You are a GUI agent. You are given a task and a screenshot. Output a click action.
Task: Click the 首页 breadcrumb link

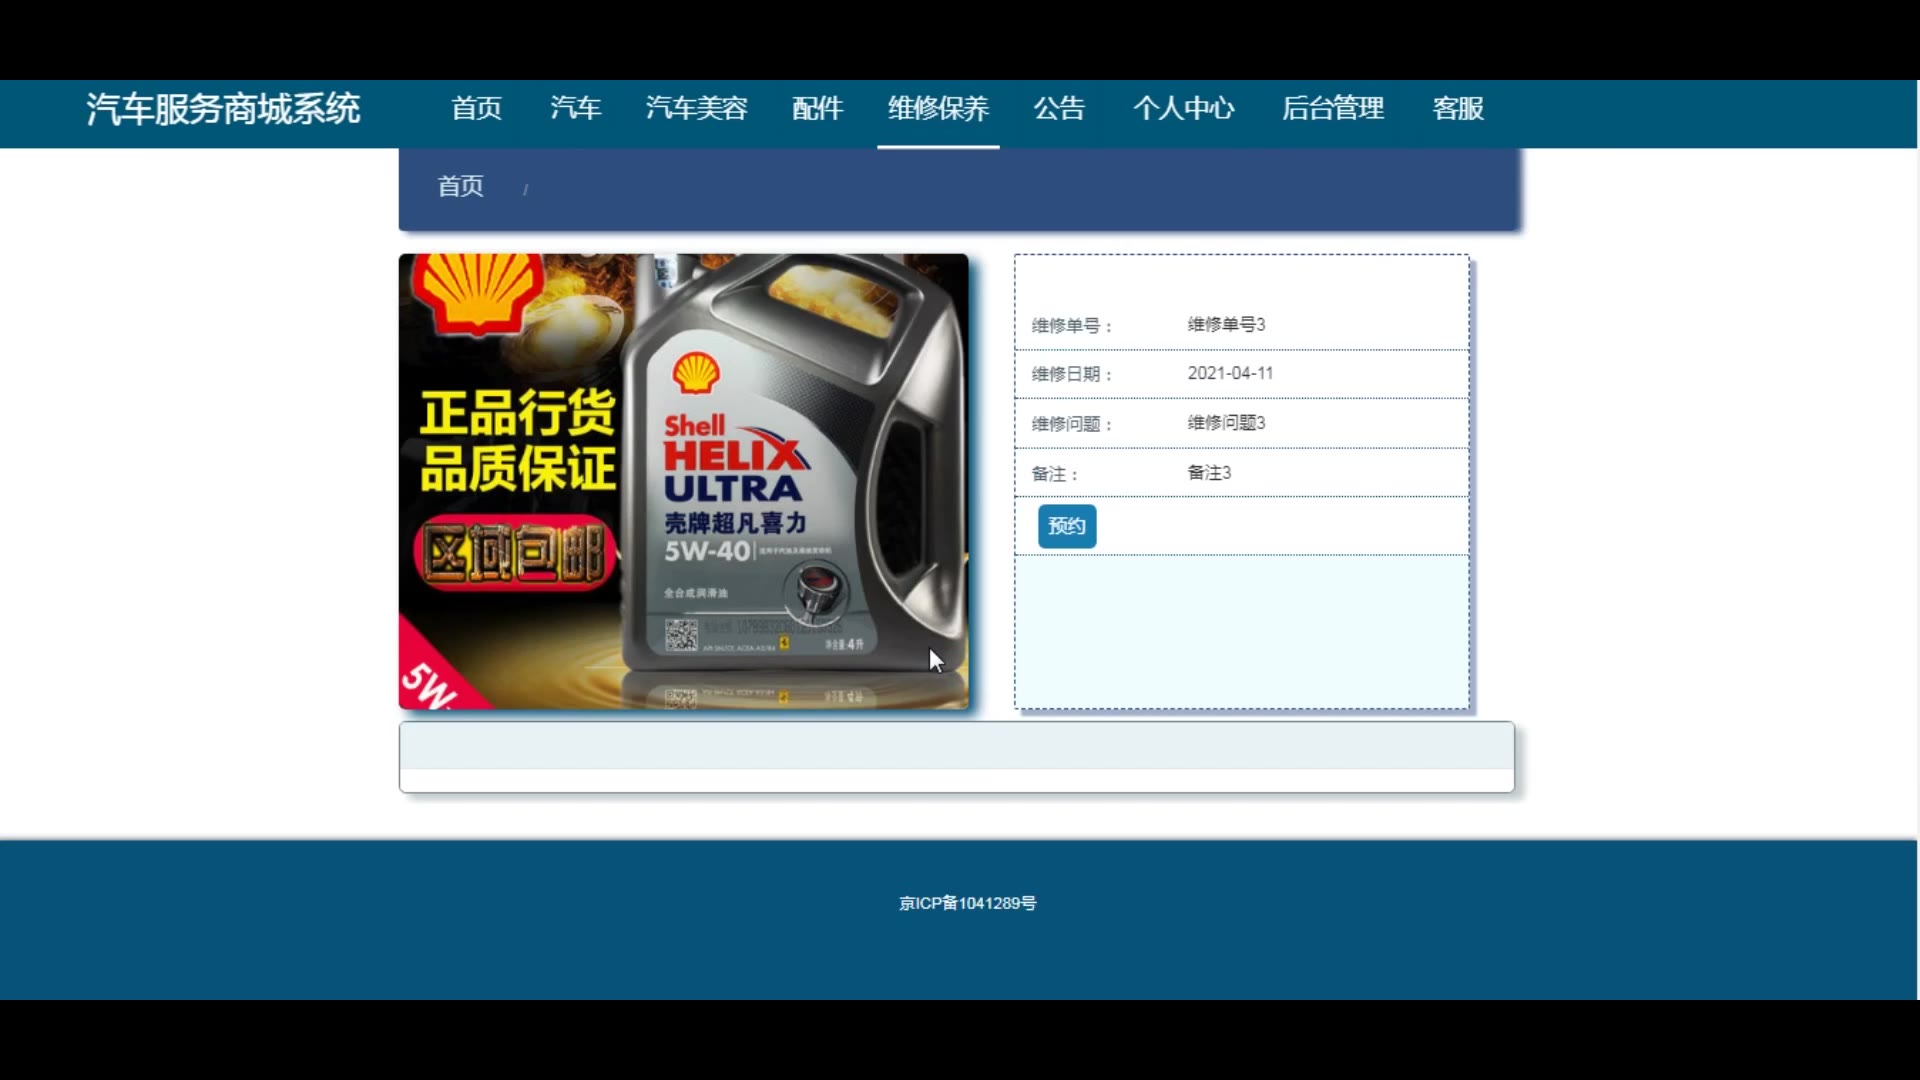[x=460, y=187]
